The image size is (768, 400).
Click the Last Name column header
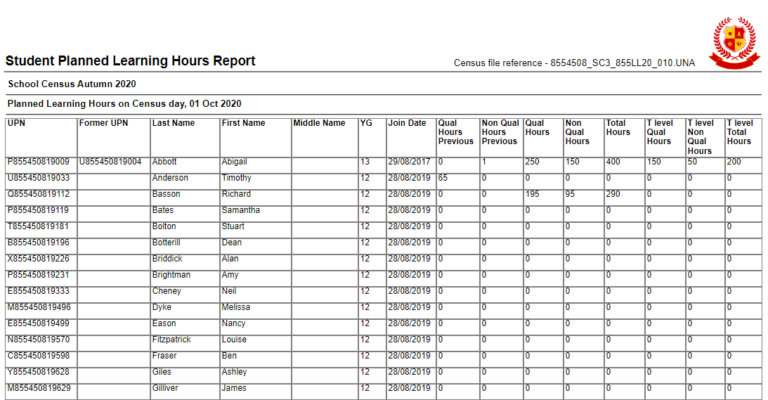[x=173, y=124]
